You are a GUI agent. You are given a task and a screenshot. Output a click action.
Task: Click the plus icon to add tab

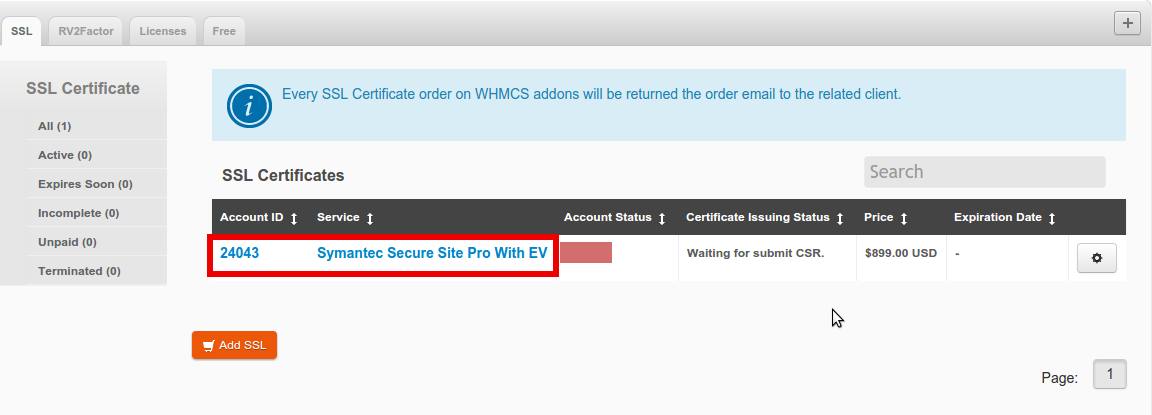(x=1127, y=23)
